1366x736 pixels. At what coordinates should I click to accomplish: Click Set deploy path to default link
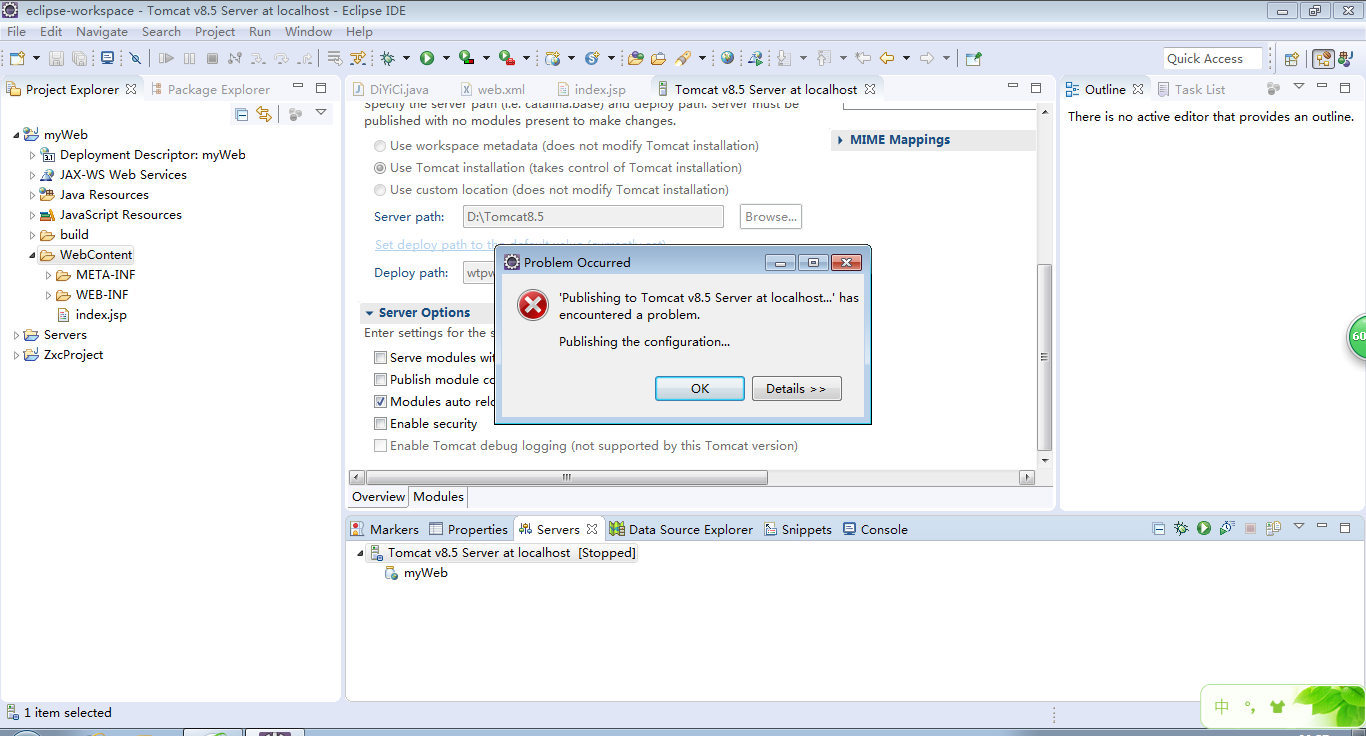point(520,244)
